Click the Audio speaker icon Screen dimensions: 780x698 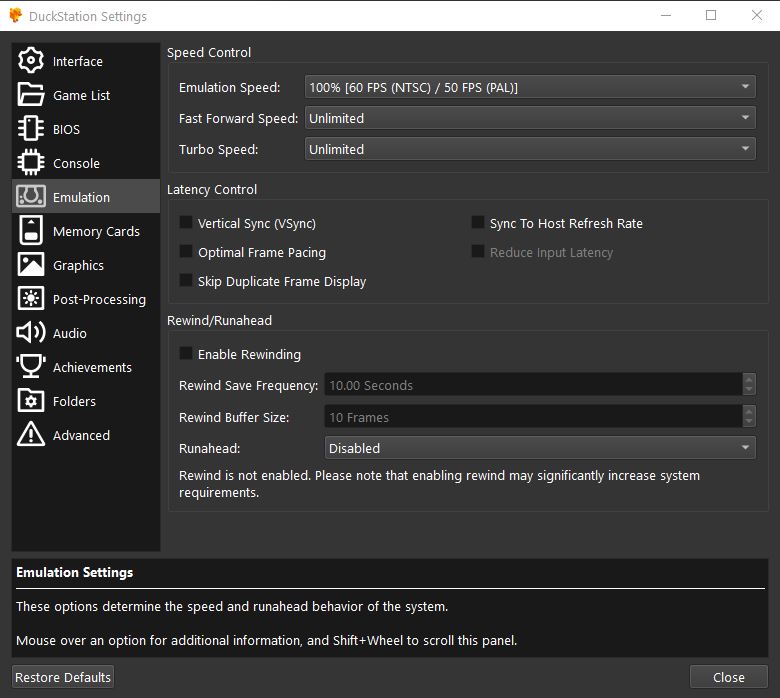[x=31, y=332]
